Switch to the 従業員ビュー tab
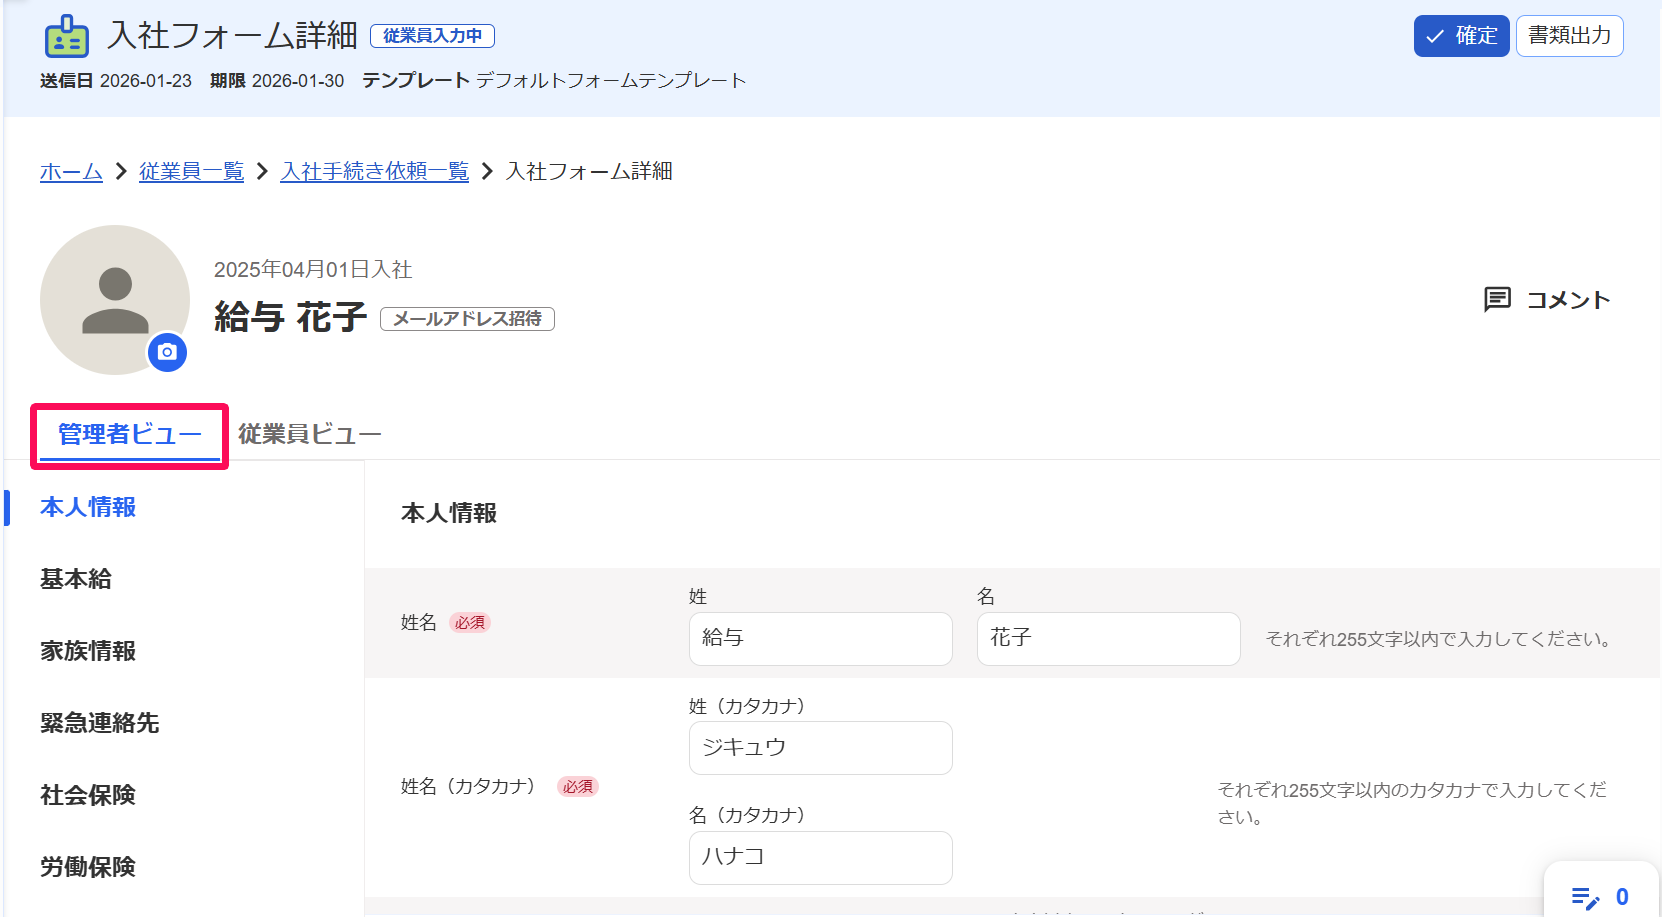This screenshot has width=1662, height=917. point(308,433)
